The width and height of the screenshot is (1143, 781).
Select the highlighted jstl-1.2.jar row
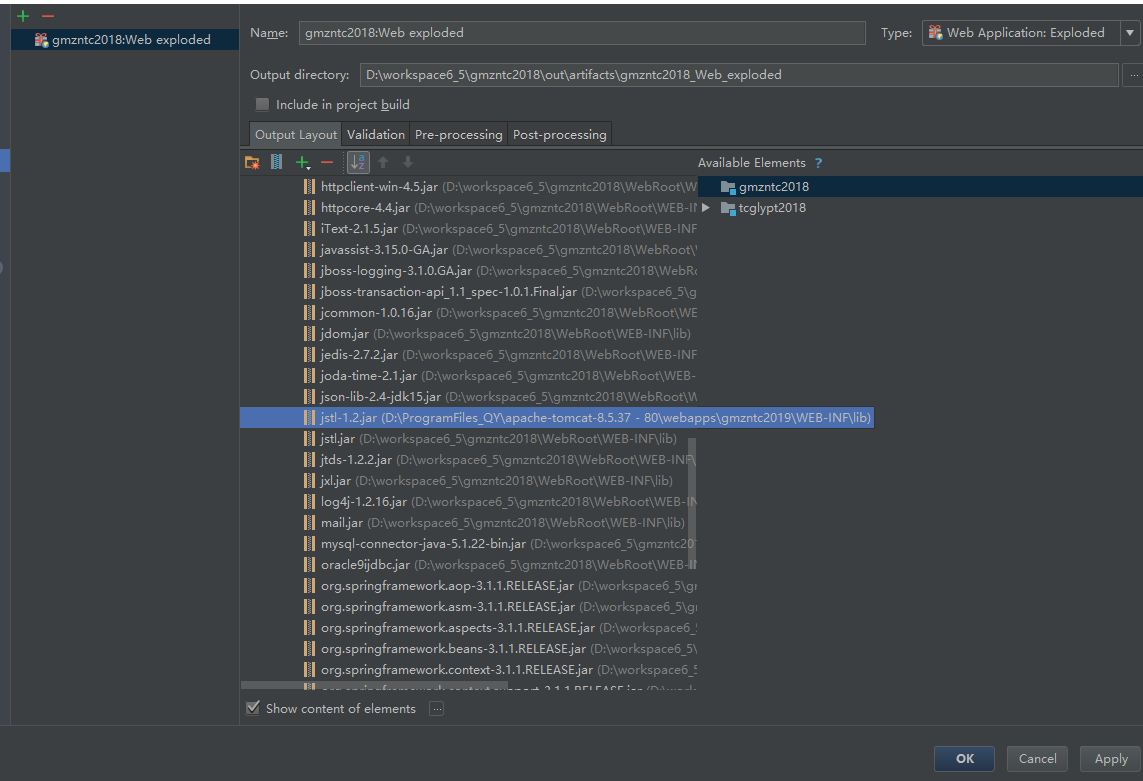(557, 418)
